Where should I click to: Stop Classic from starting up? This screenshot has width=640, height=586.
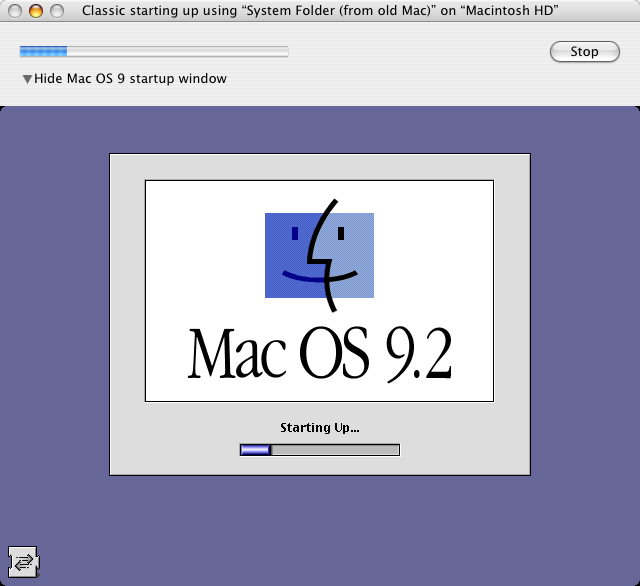click(584, 51)
